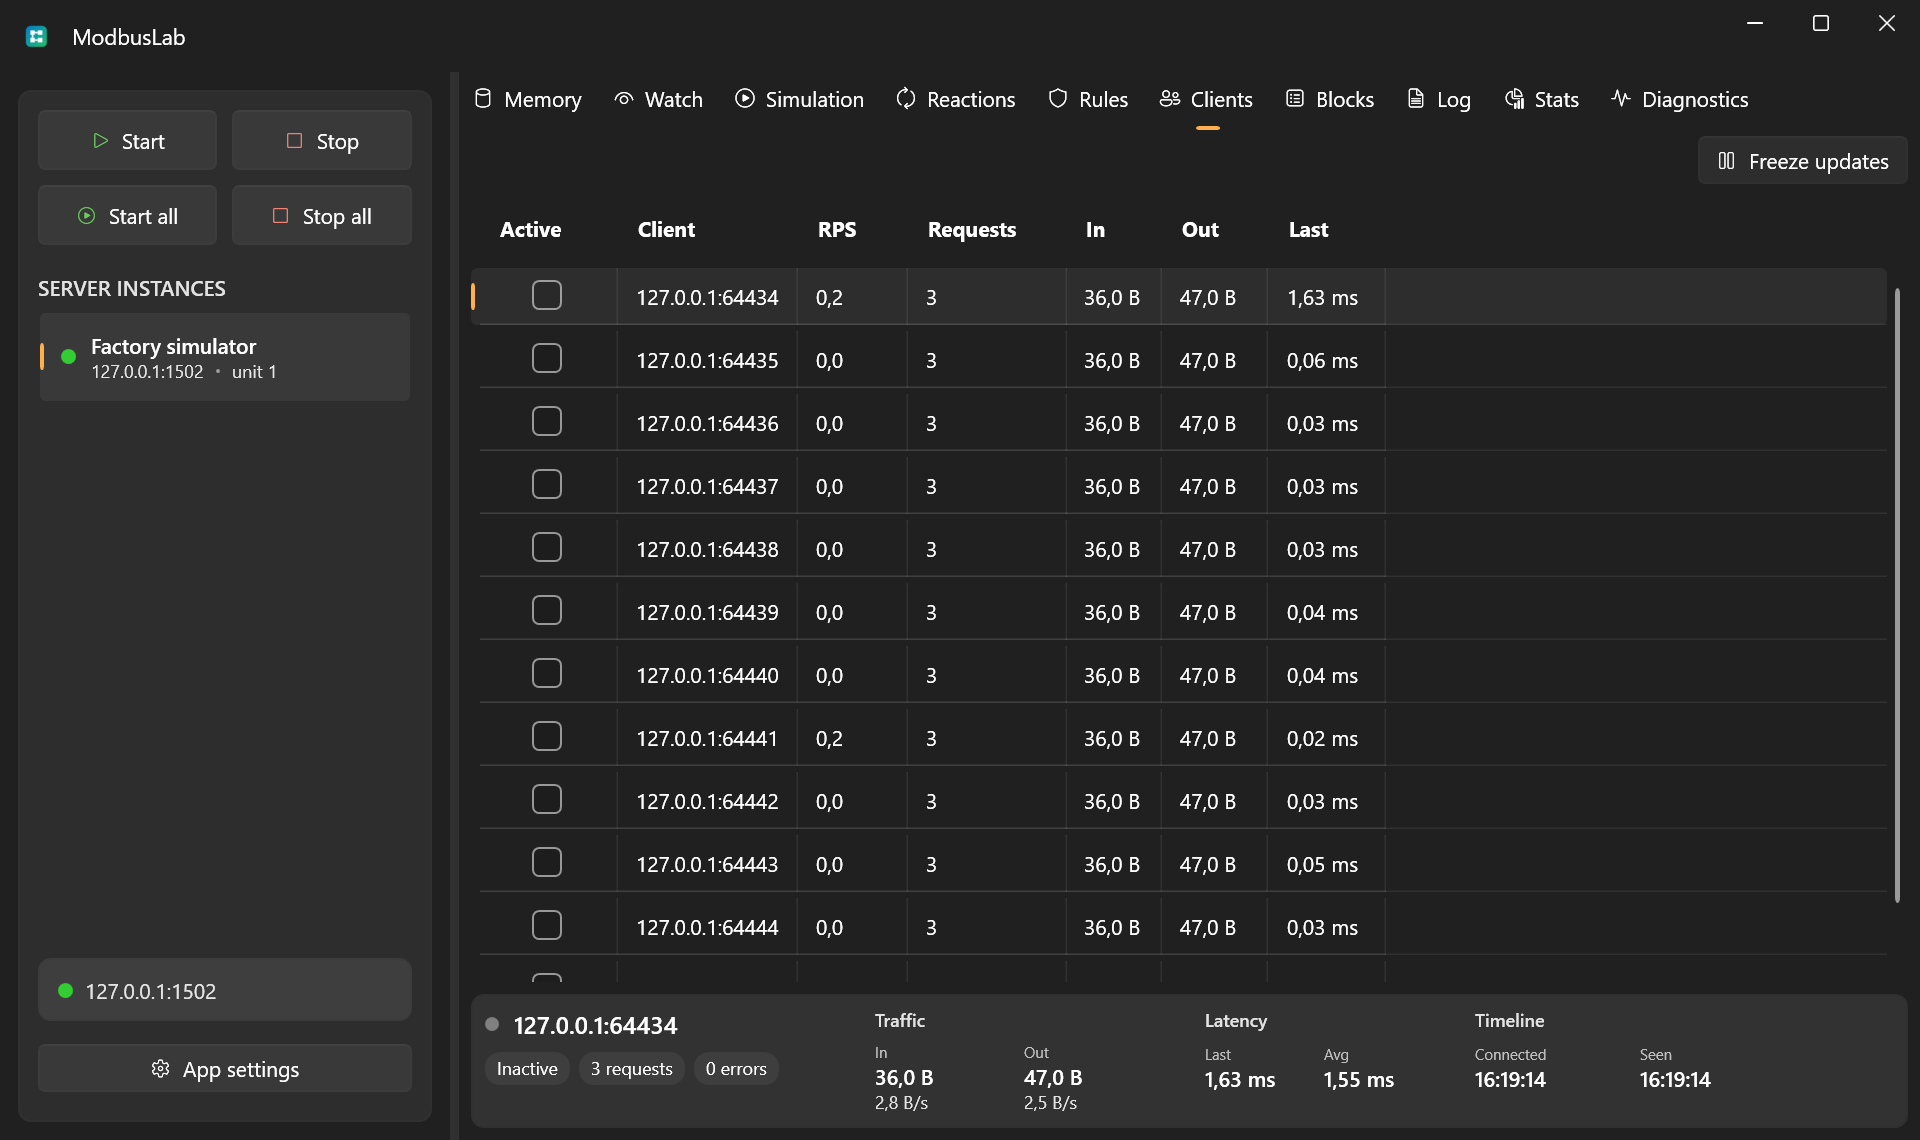The image size is (1920, 1140).
Task: Click the Watch eye icon
Action: click(x=624, y=98)
